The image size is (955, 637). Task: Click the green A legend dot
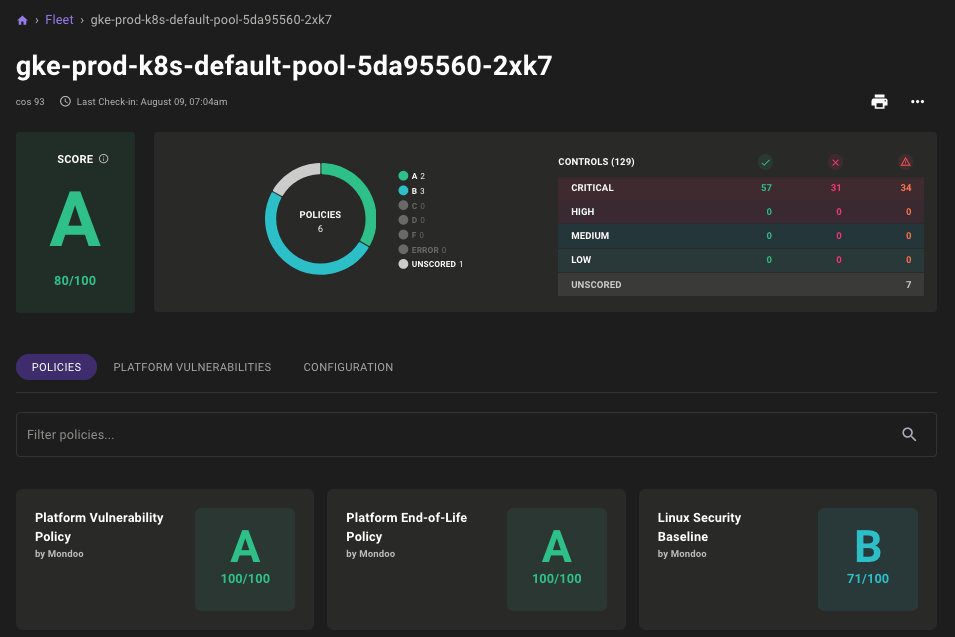pos(403,176)
